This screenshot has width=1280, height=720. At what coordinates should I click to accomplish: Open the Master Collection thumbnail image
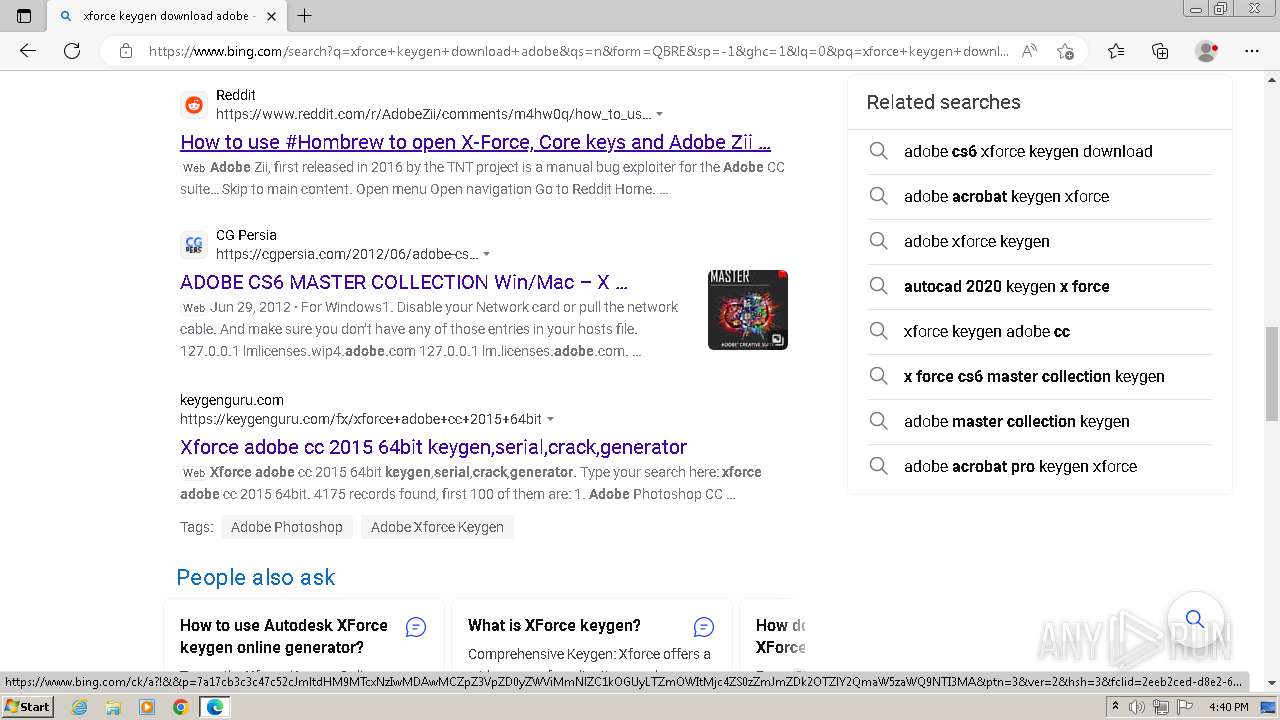(x=748, y=310)
